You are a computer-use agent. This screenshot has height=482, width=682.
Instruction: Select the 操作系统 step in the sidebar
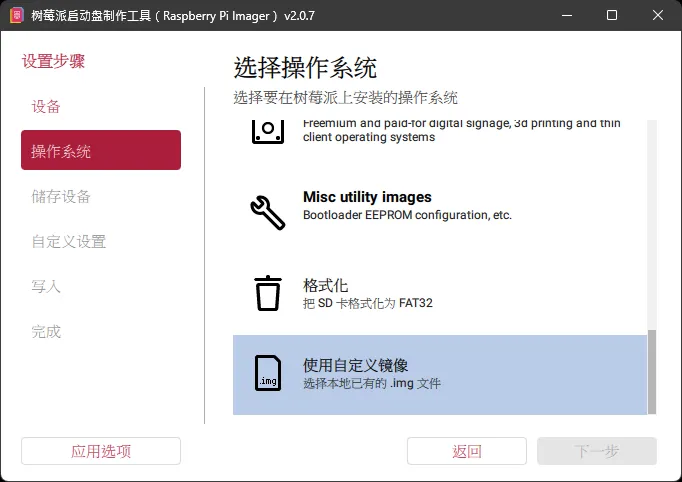point(101,150)
